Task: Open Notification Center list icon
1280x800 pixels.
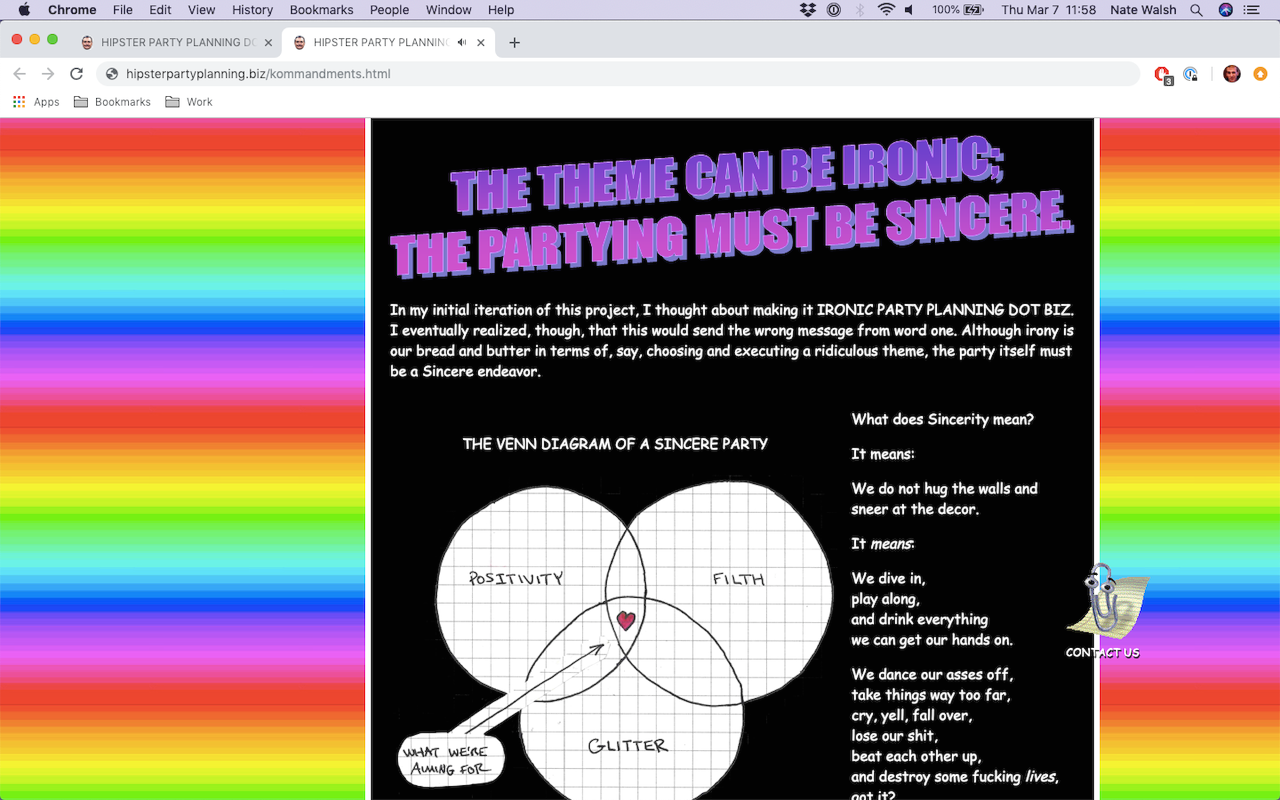Action: coord(1252,10)
